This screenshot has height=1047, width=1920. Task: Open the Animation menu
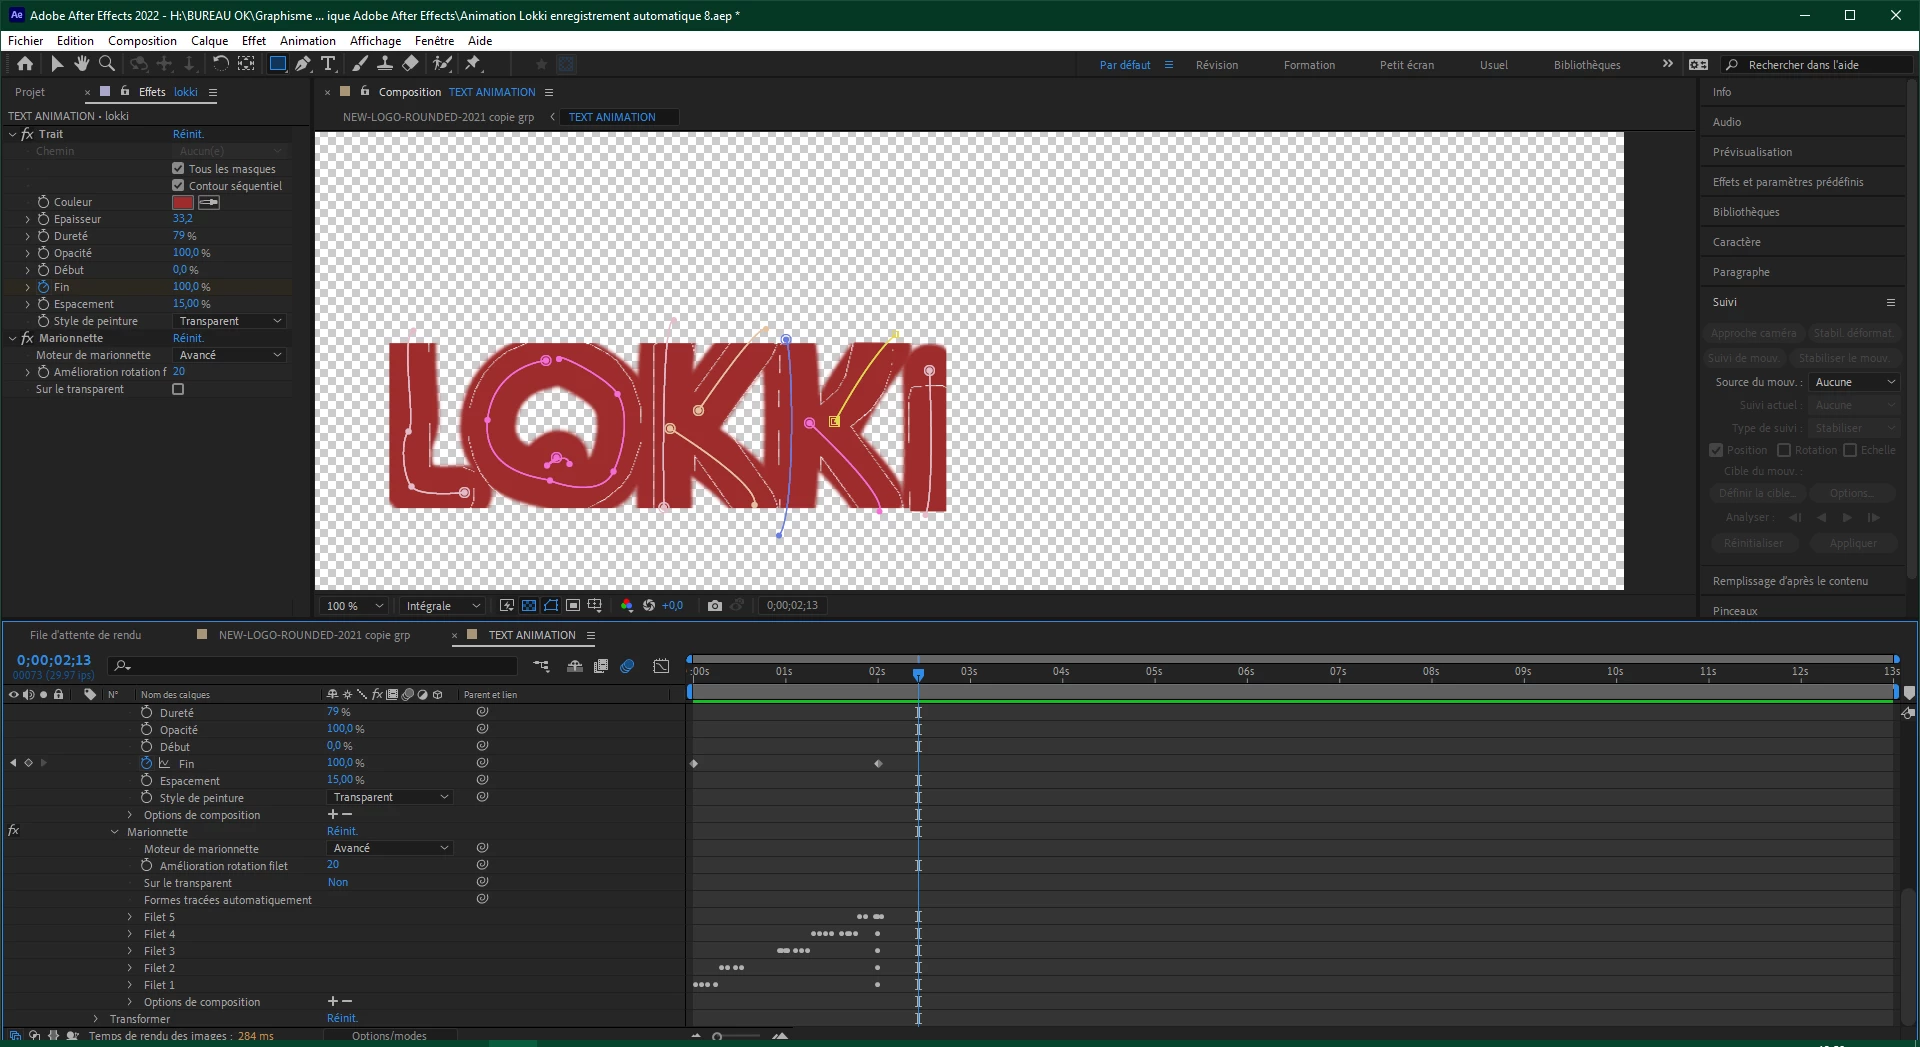pos(308,41)
